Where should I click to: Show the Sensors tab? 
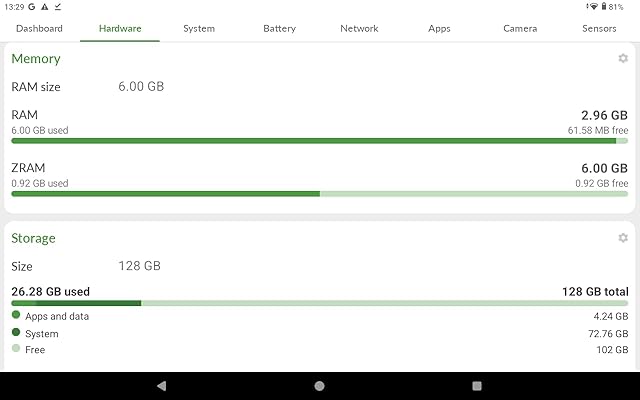point(599,29)
